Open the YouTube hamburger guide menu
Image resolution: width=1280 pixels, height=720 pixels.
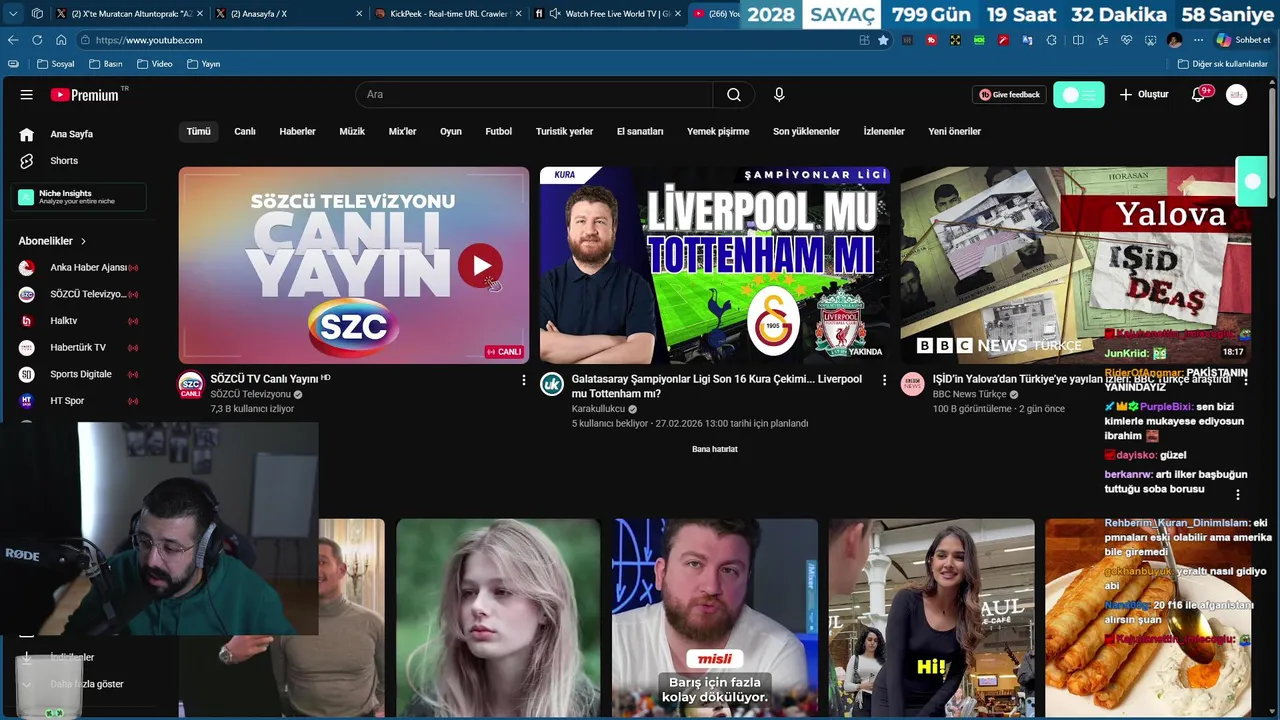click(26, 95)
